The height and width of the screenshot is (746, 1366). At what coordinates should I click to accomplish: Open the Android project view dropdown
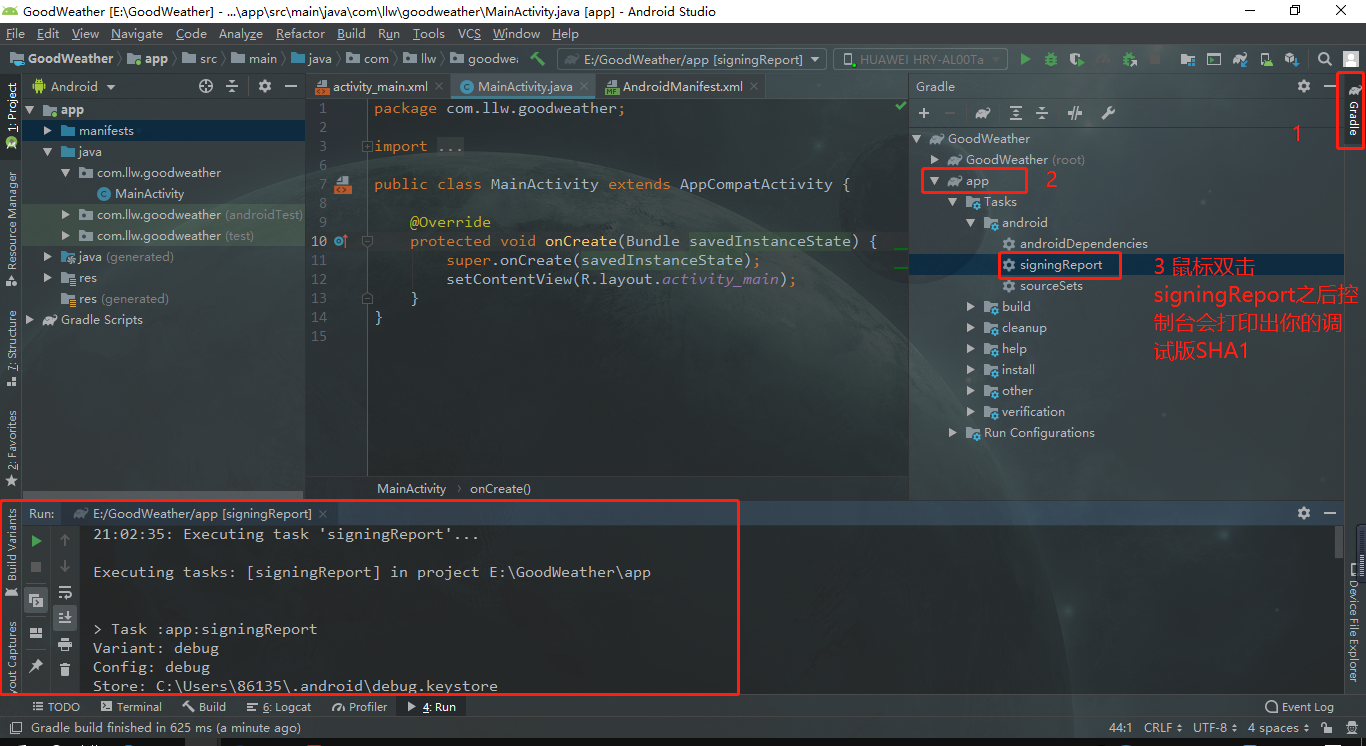[x=73, y=86]
